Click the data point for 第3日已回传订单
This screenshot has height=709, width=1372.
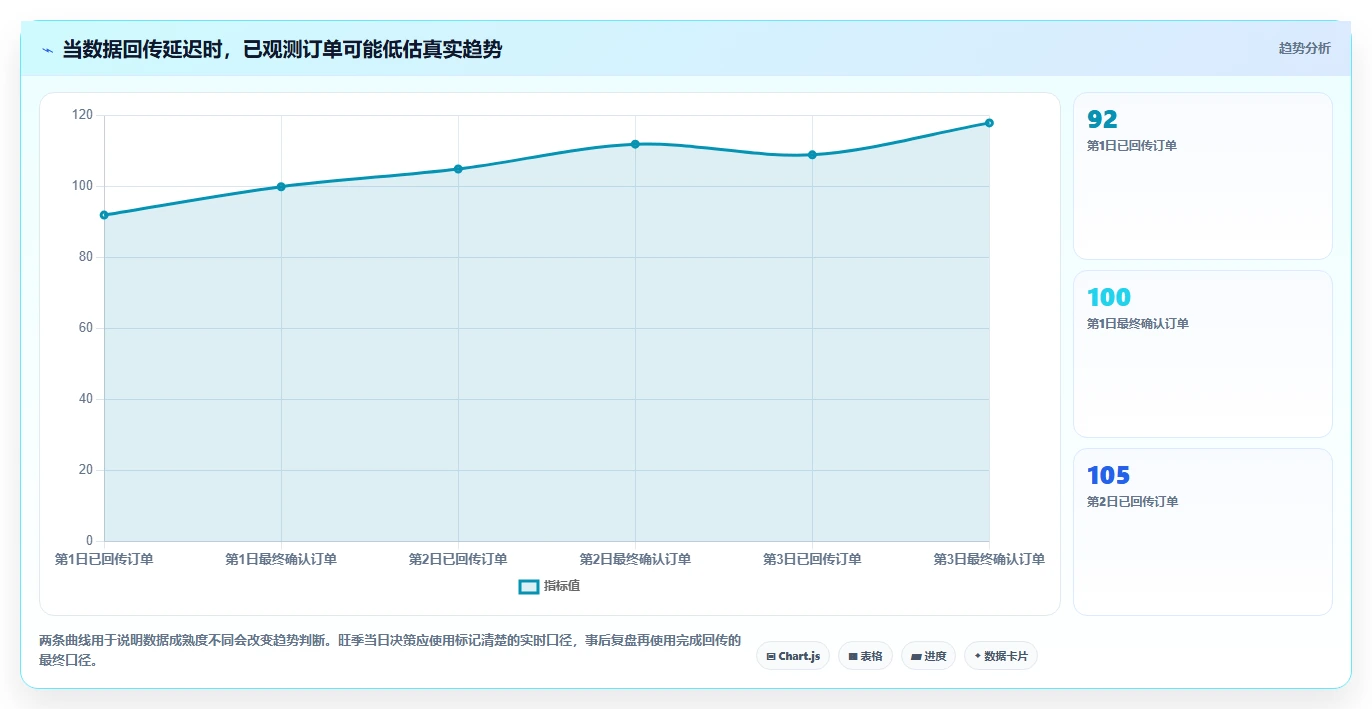812,155
